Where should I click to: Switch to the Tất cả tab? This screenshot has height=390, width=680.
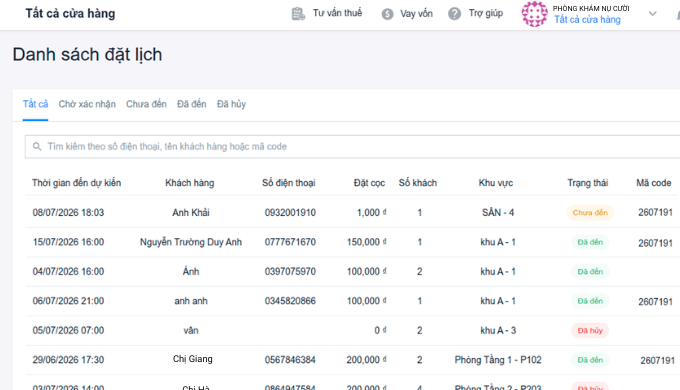(x=36, y=104)
